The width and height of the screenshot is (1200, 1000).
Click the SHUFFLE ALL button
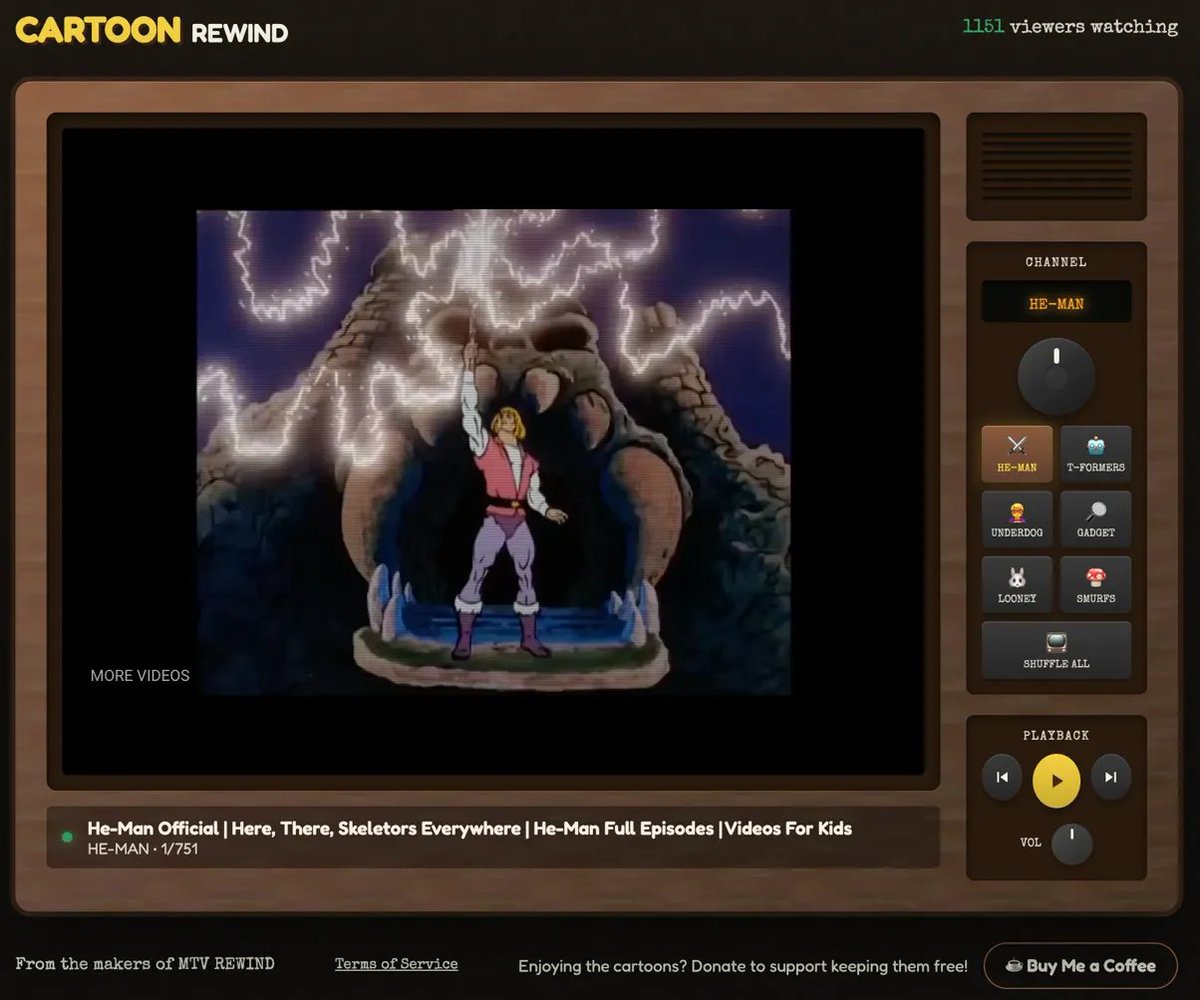[1056, 650]
